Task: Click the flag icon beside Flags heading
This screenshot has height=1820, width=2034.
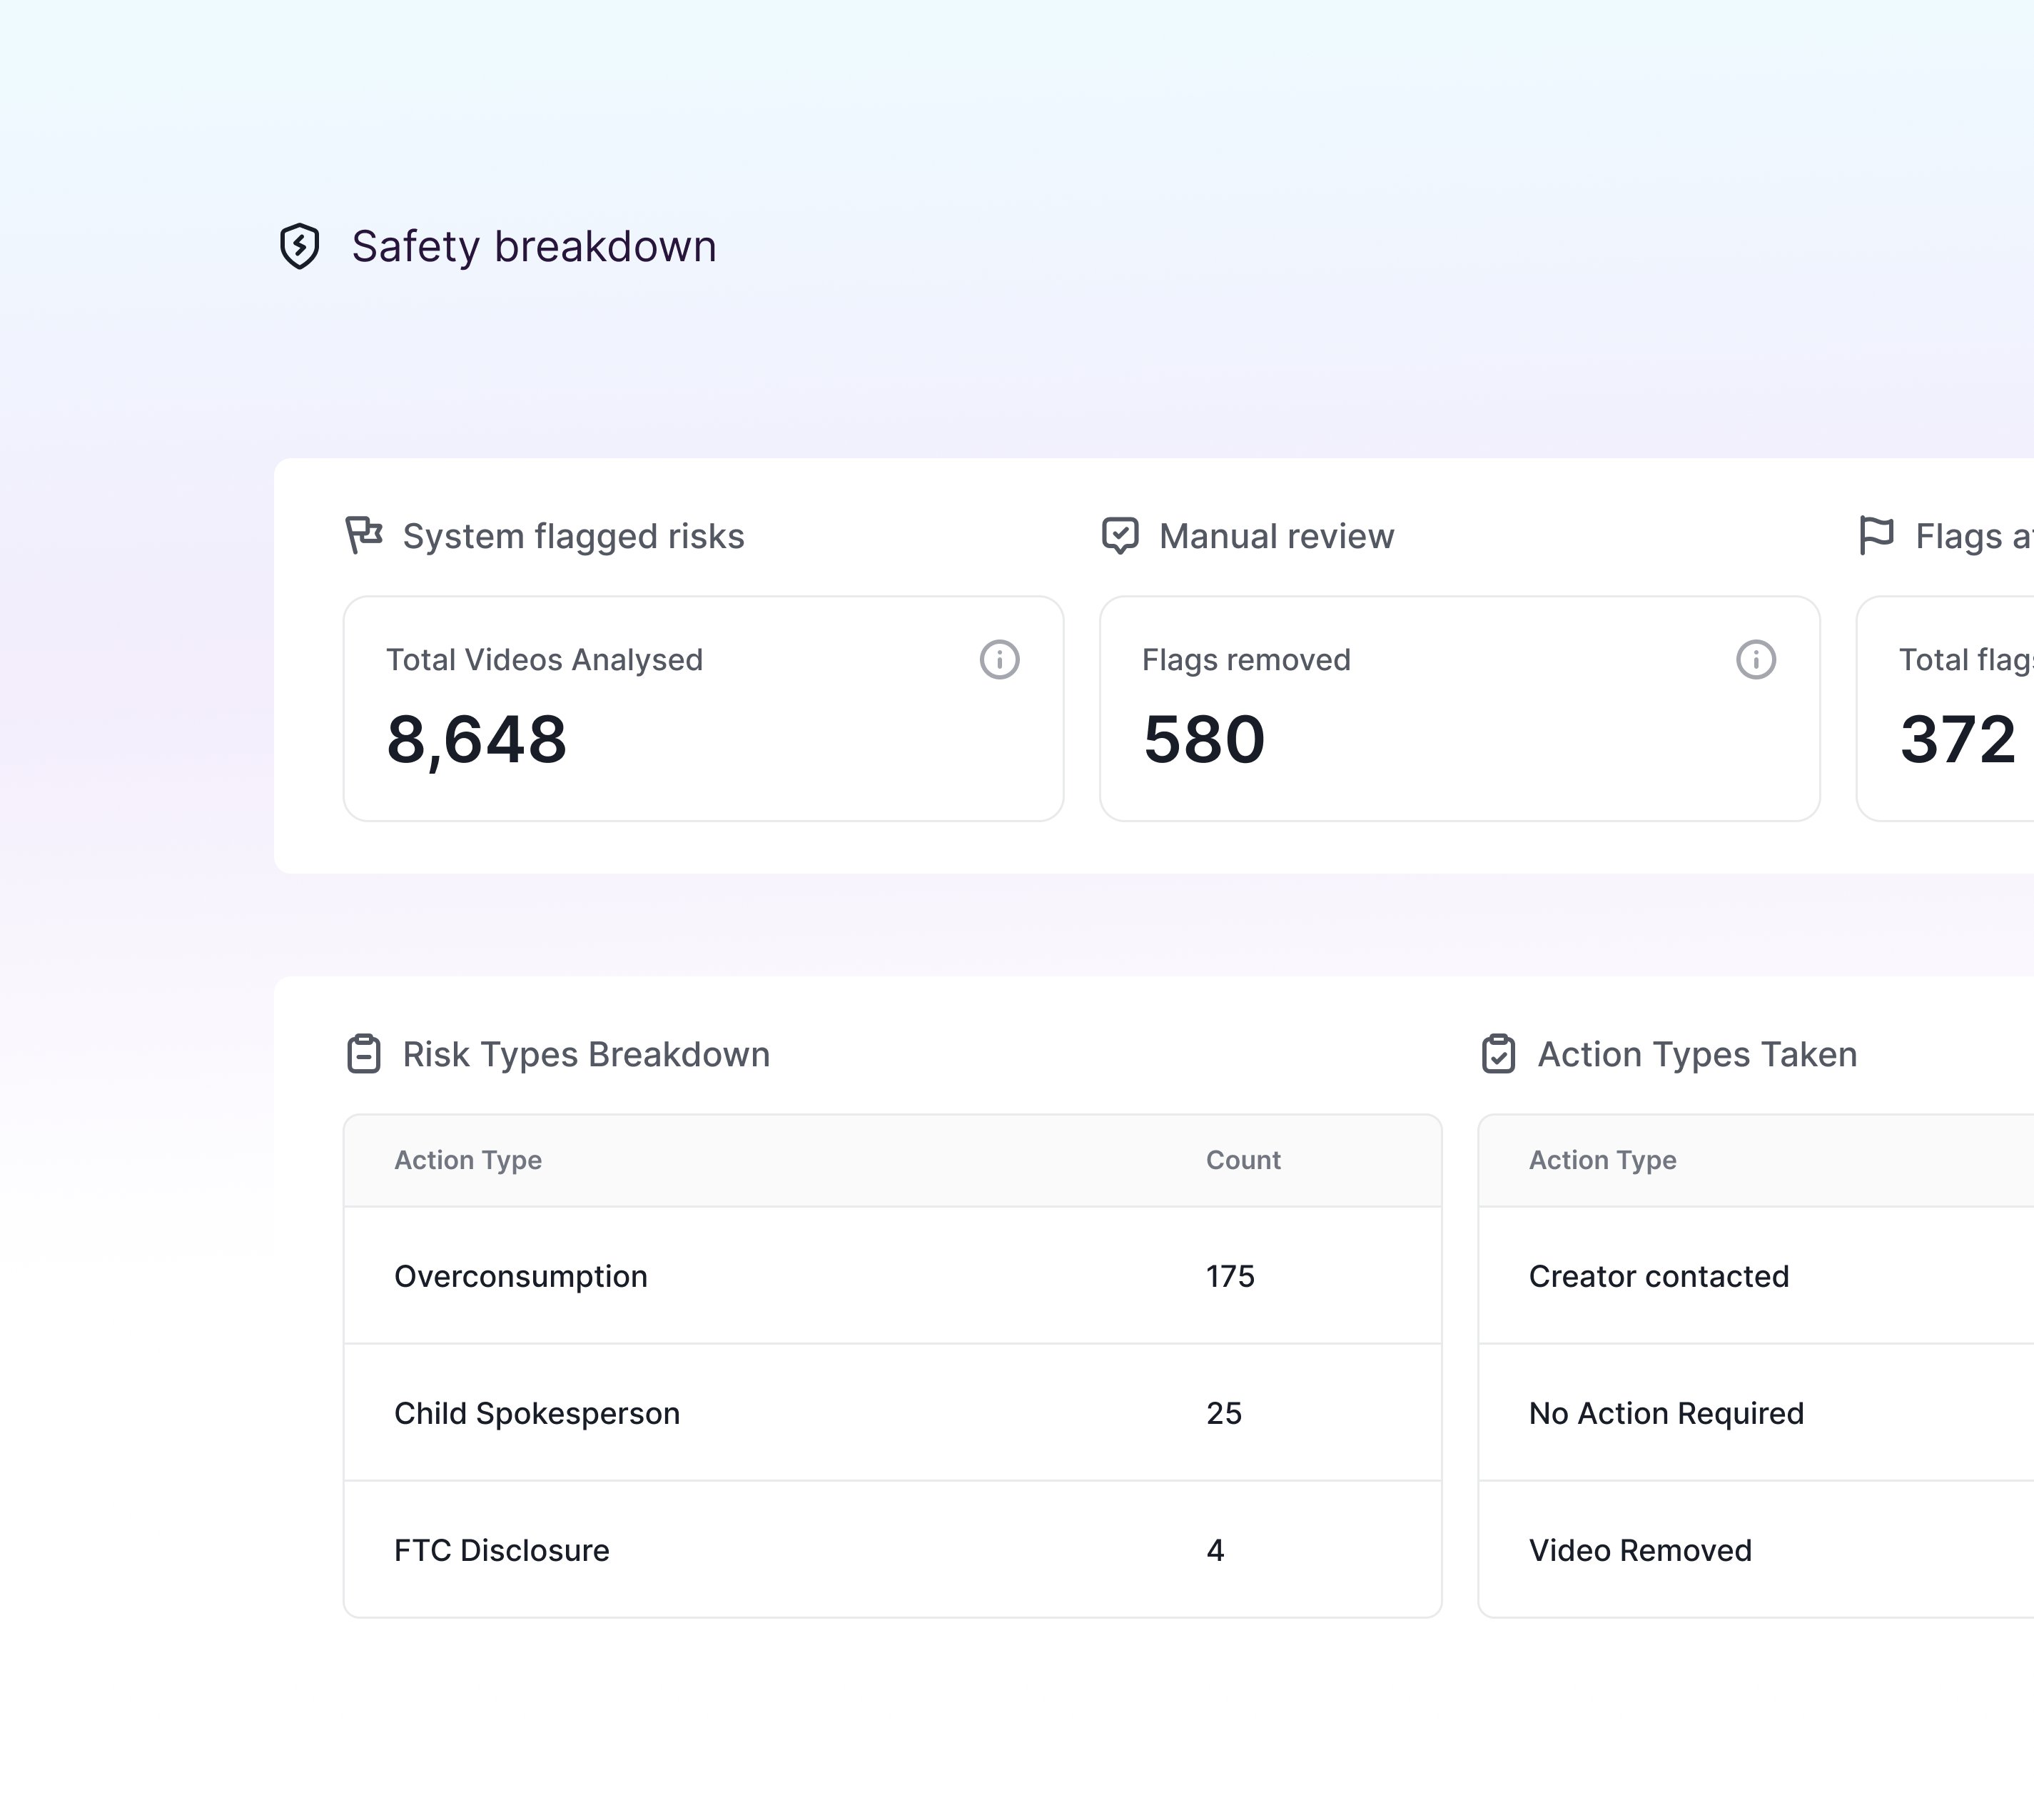Action: pyautogui.click(x=1876, y=535)
